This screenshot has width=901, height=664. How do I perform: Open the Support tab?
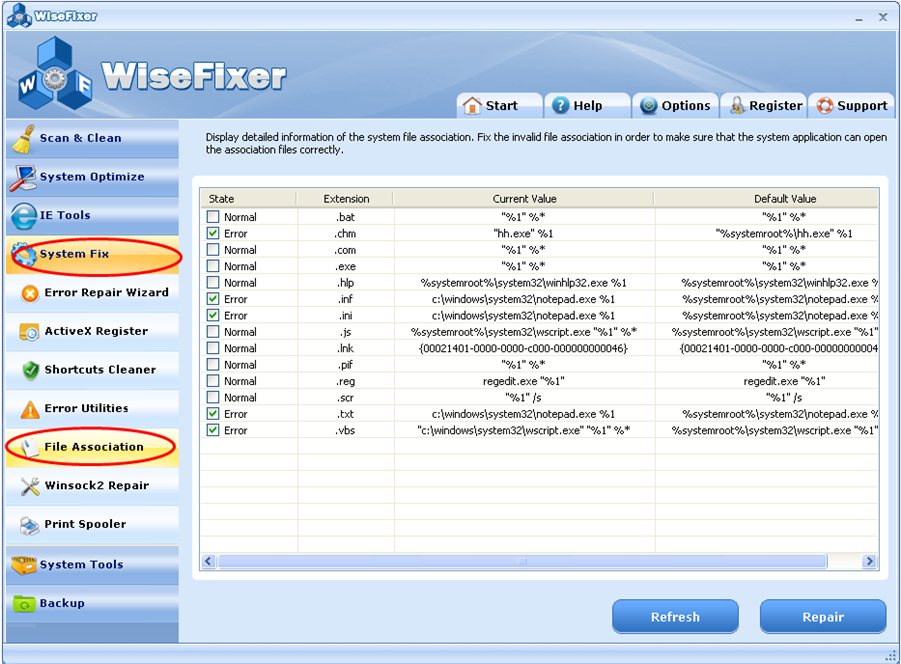[852, 106]
